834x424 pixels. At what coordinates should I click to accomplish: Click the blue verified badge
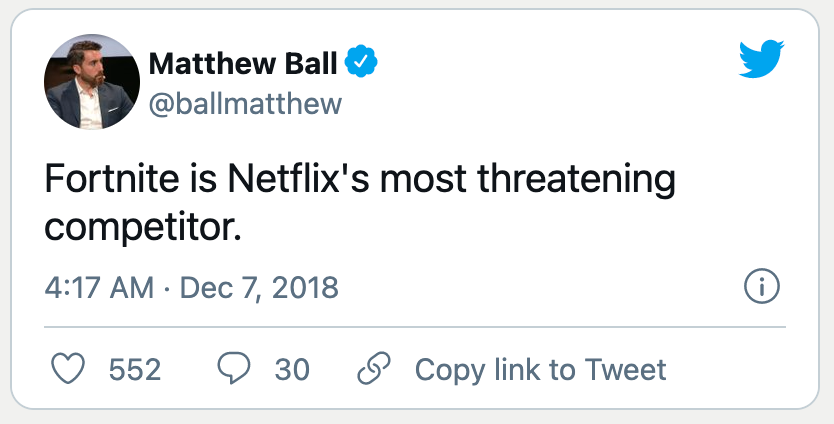point(361,64)
